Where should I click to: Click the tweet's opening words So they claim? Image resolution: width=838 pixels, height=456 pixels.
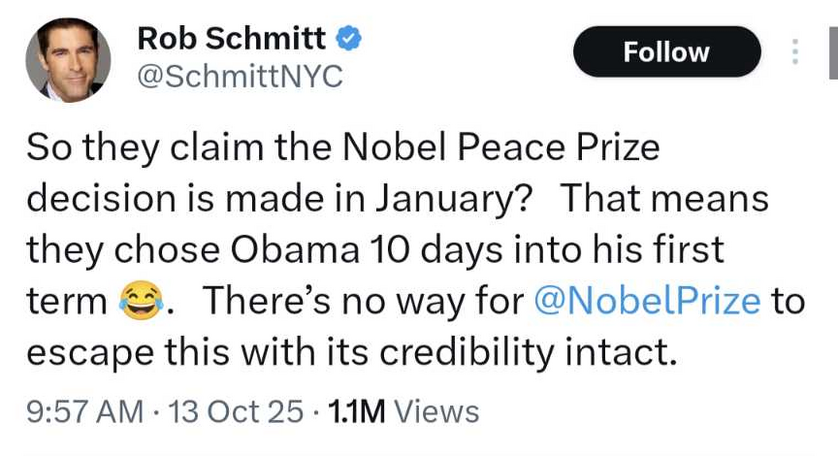click(135, 147)
